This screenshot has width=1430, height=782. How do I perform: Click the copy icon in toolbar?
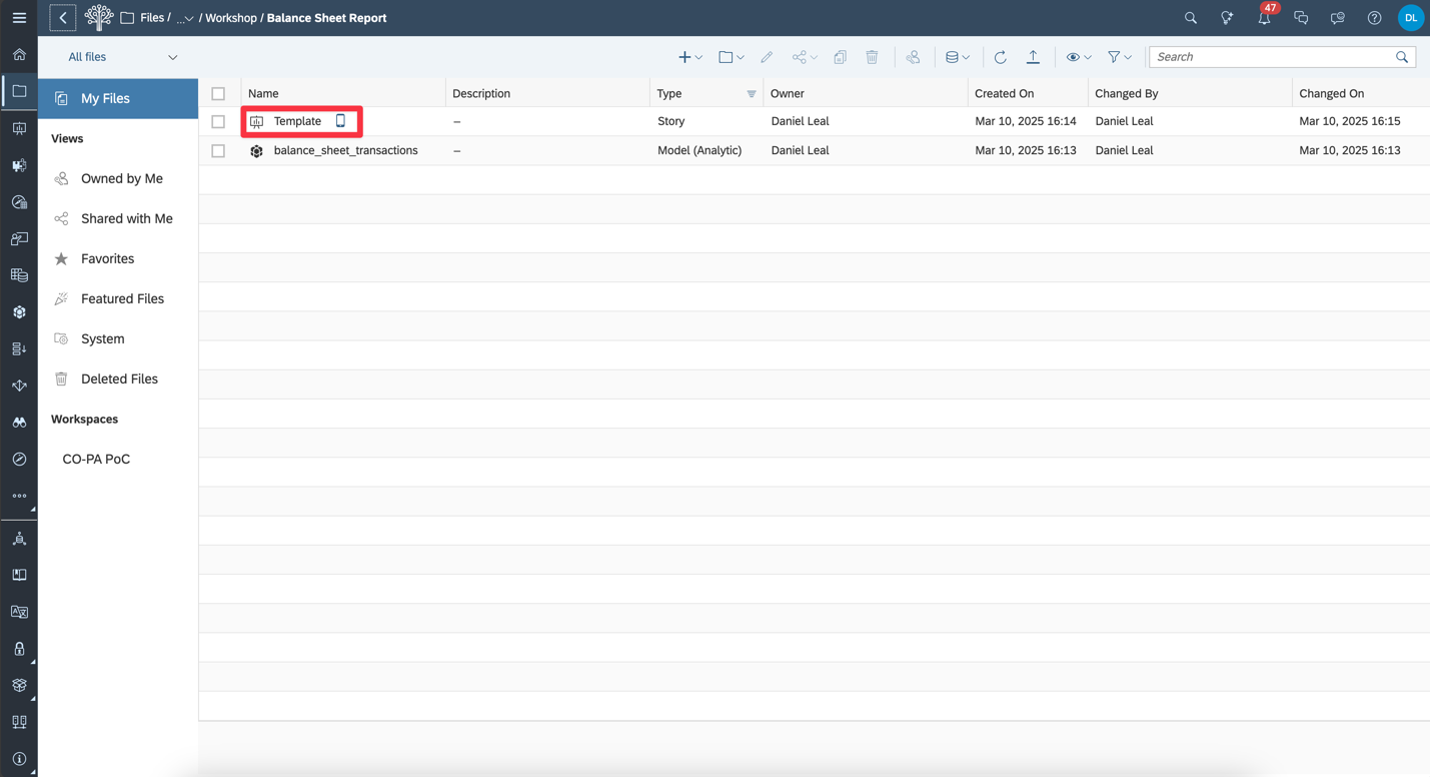pos(840,57)
